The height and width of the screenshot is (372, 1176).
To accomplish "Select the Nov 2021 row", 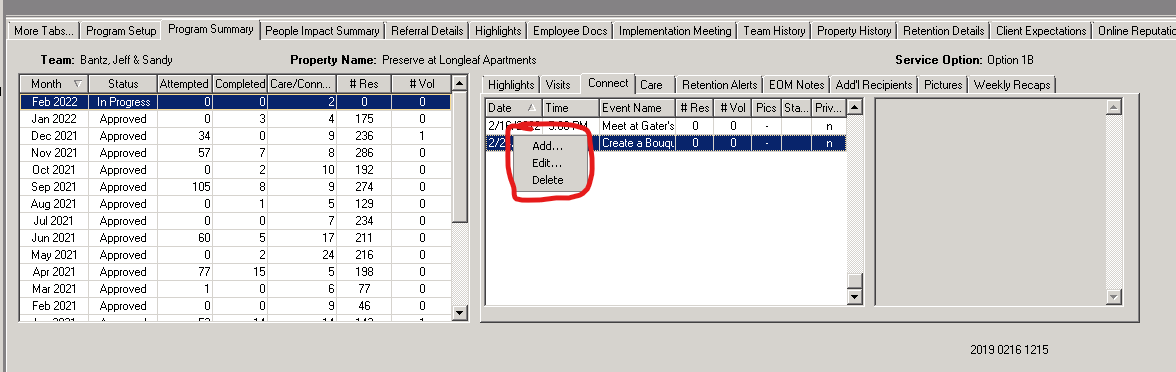I will click(x=236, y=153).
